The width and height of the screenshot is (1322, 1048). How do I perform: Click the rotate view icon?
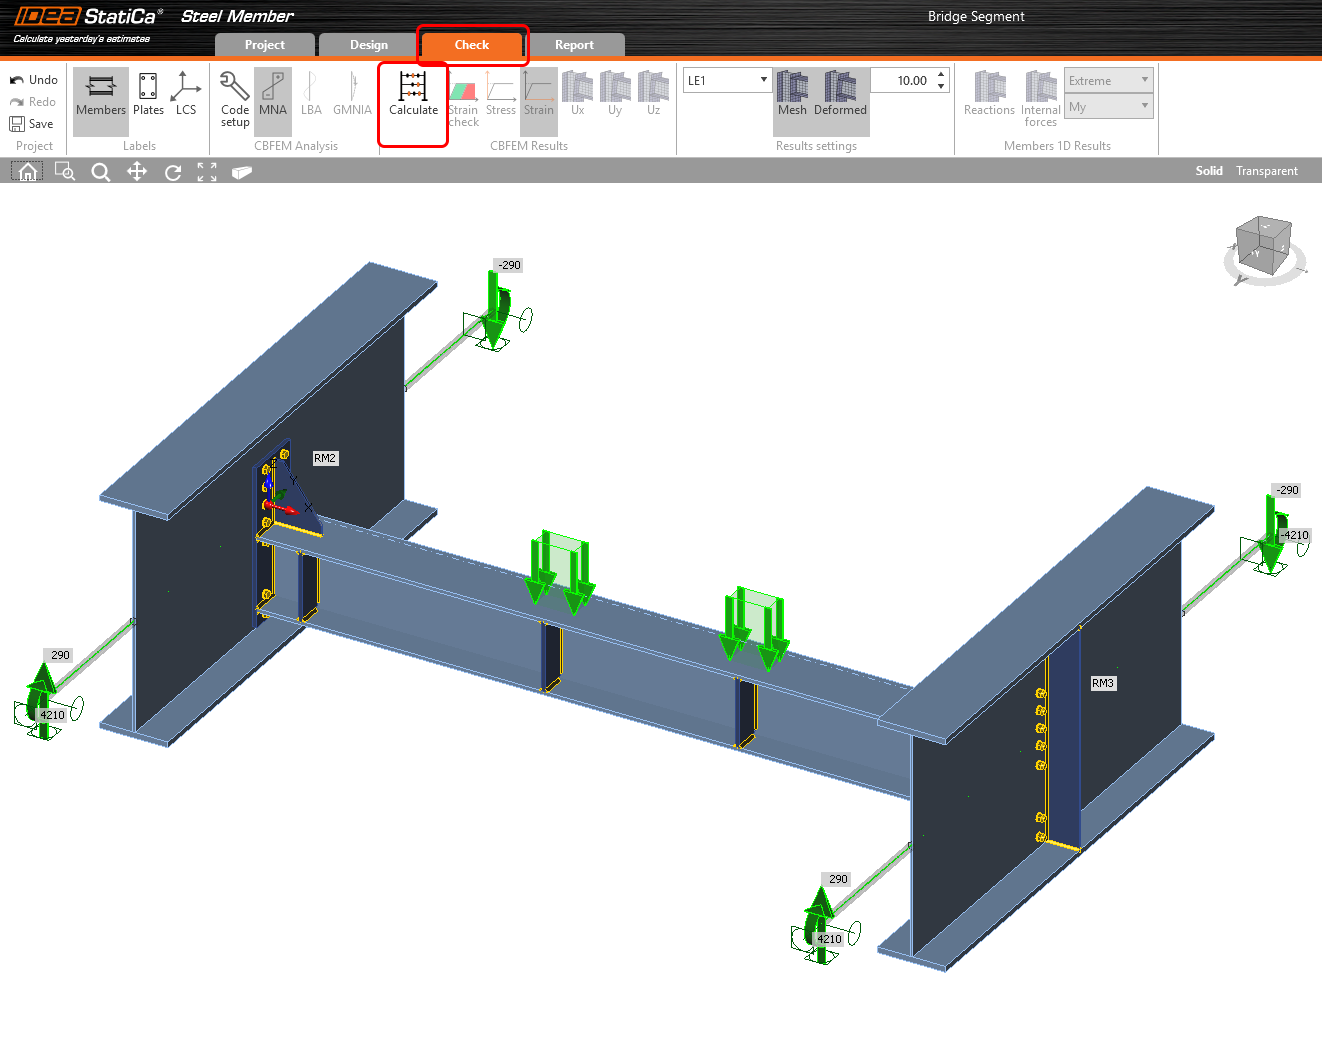[173, 172]
